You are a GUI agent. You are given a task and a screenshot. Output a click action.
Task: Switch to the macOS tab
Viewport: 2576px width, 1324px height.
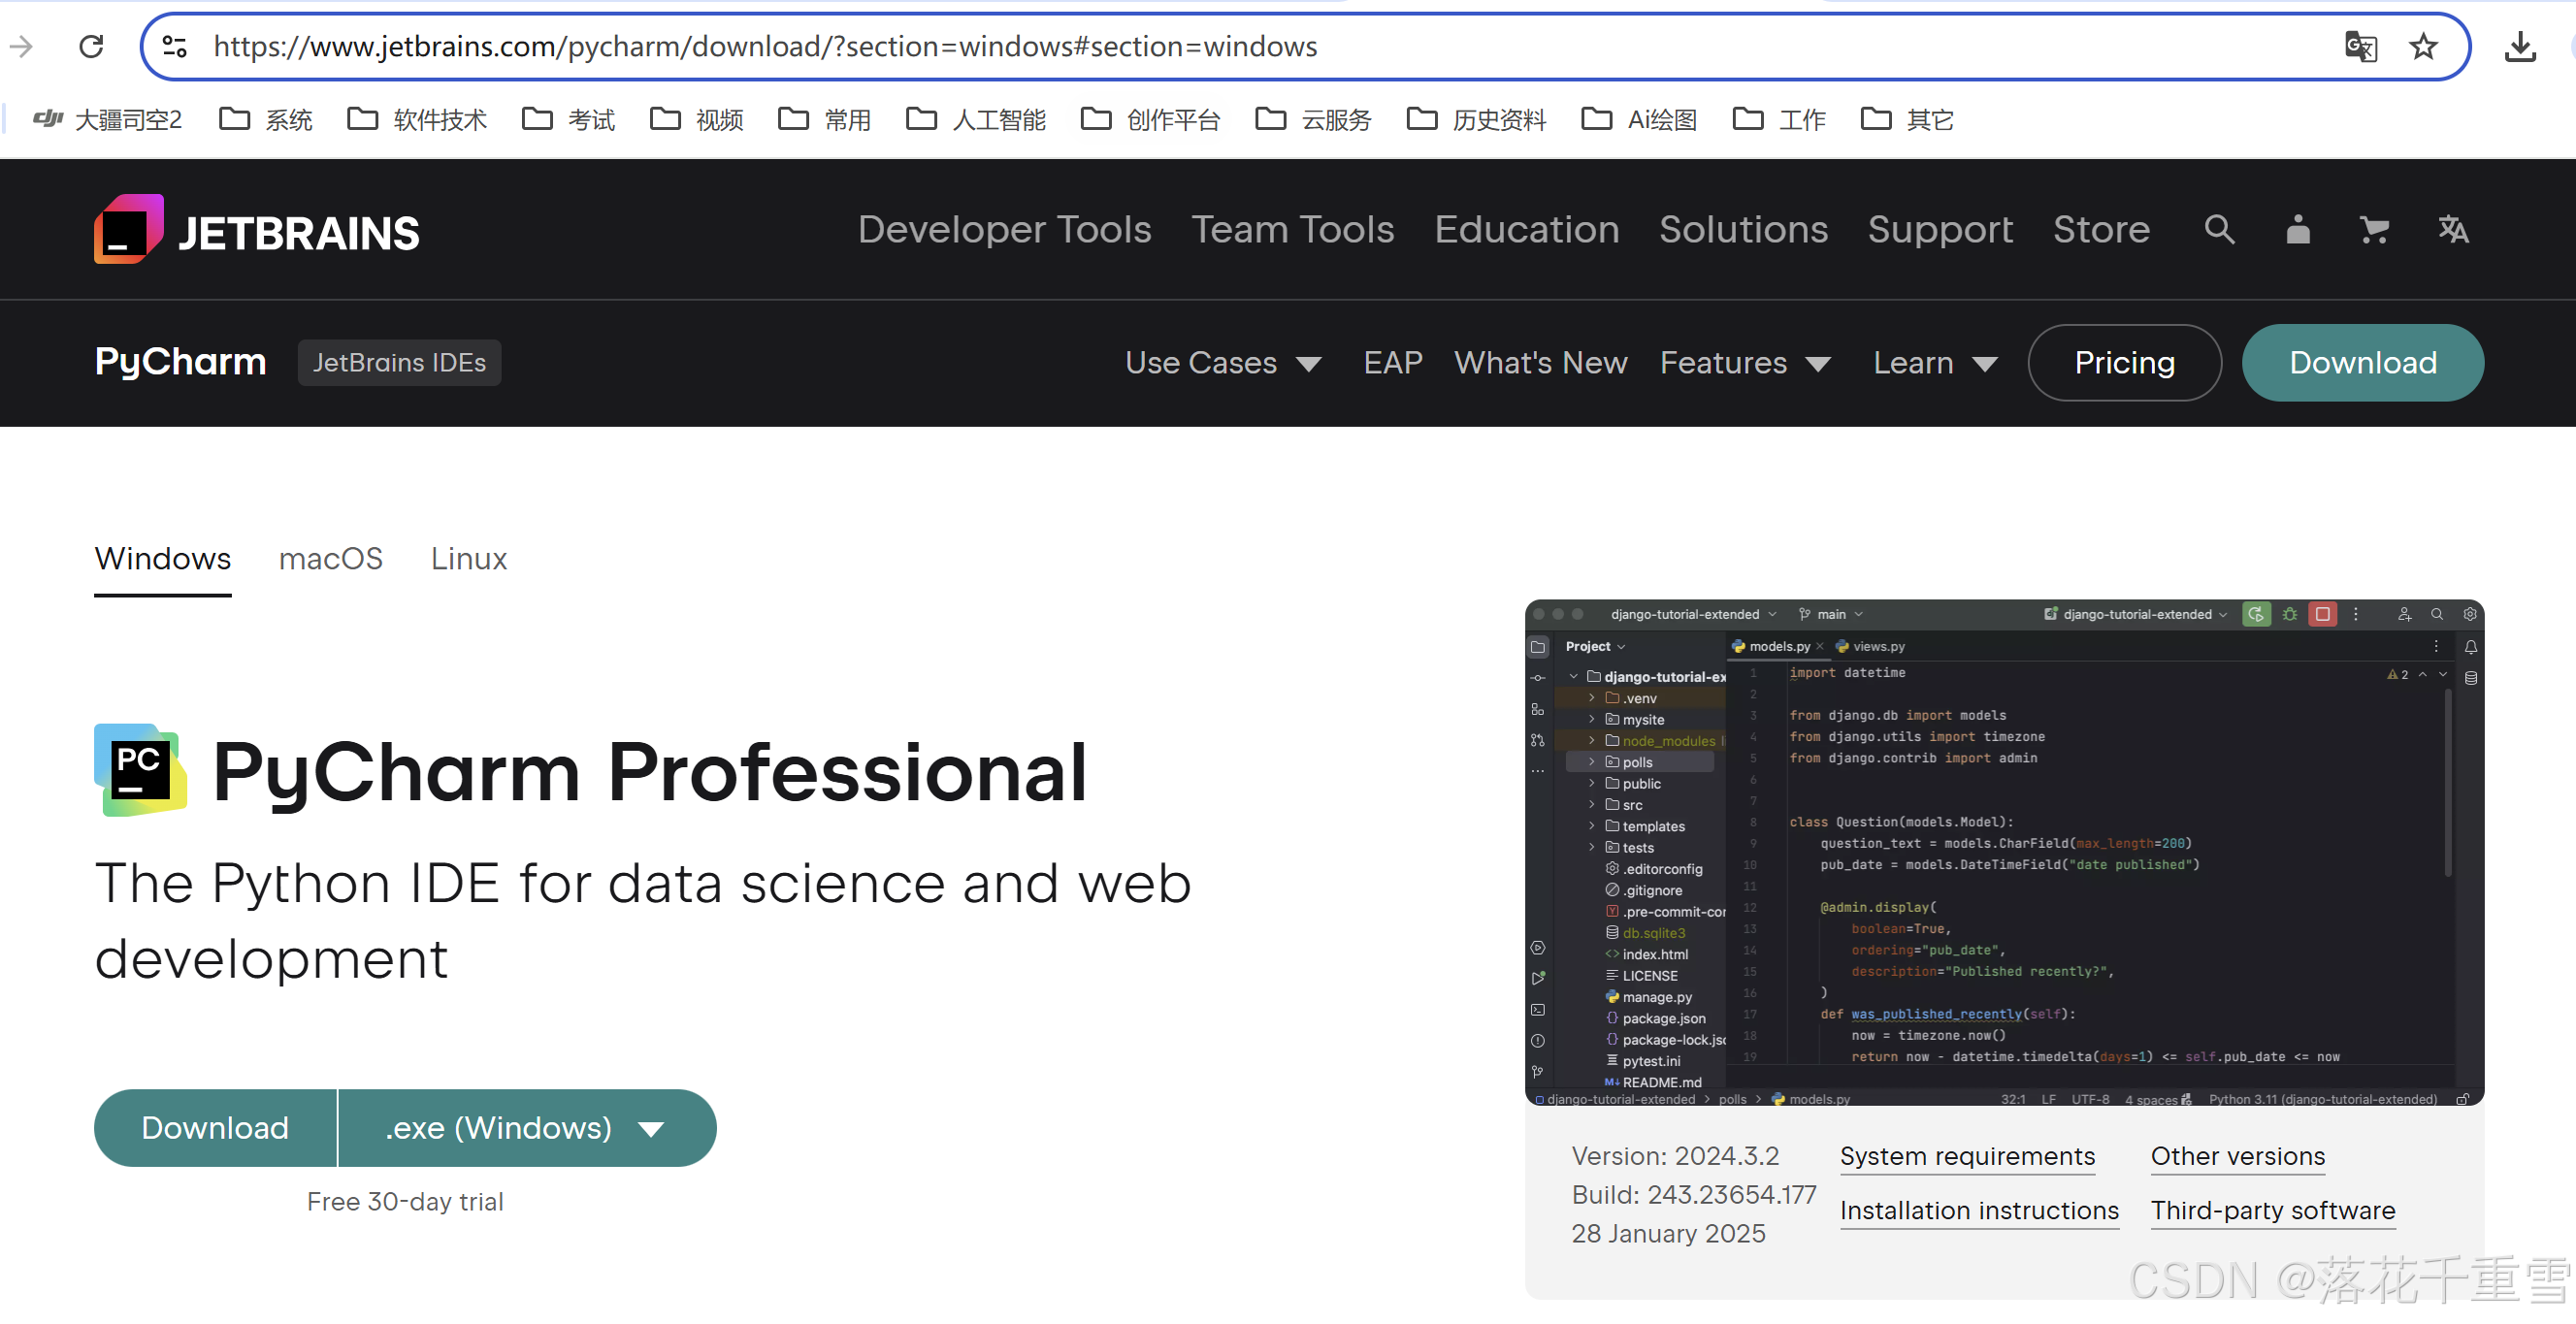[330, 559]
